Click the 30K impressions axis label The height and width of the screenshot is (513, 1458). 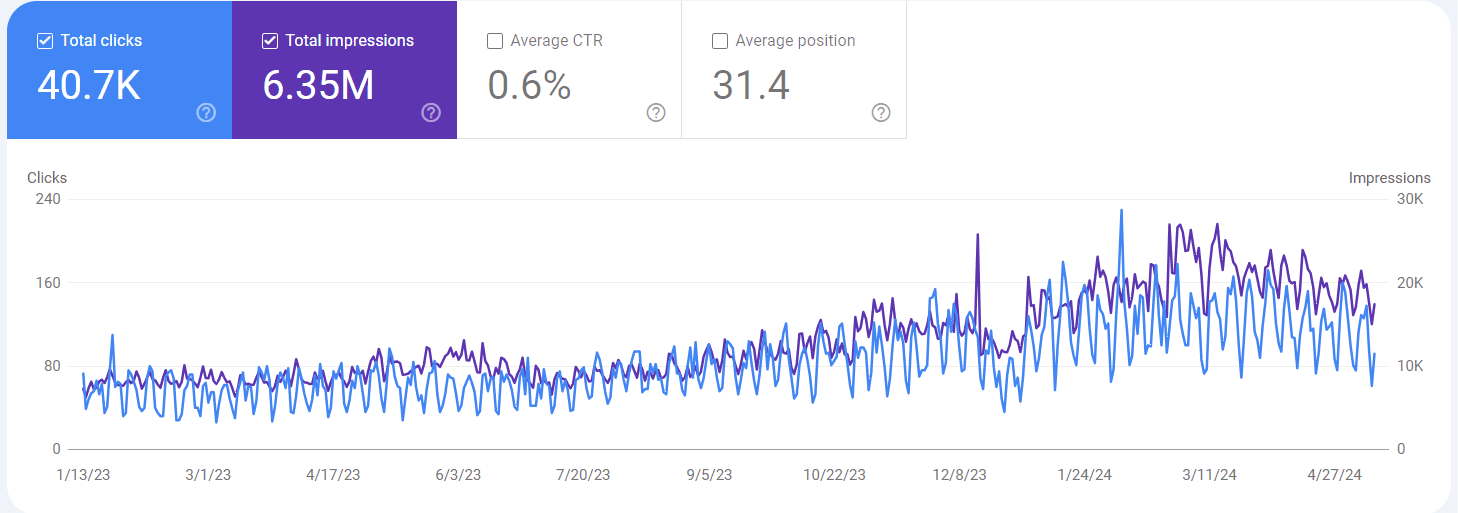click(1410, 199)
